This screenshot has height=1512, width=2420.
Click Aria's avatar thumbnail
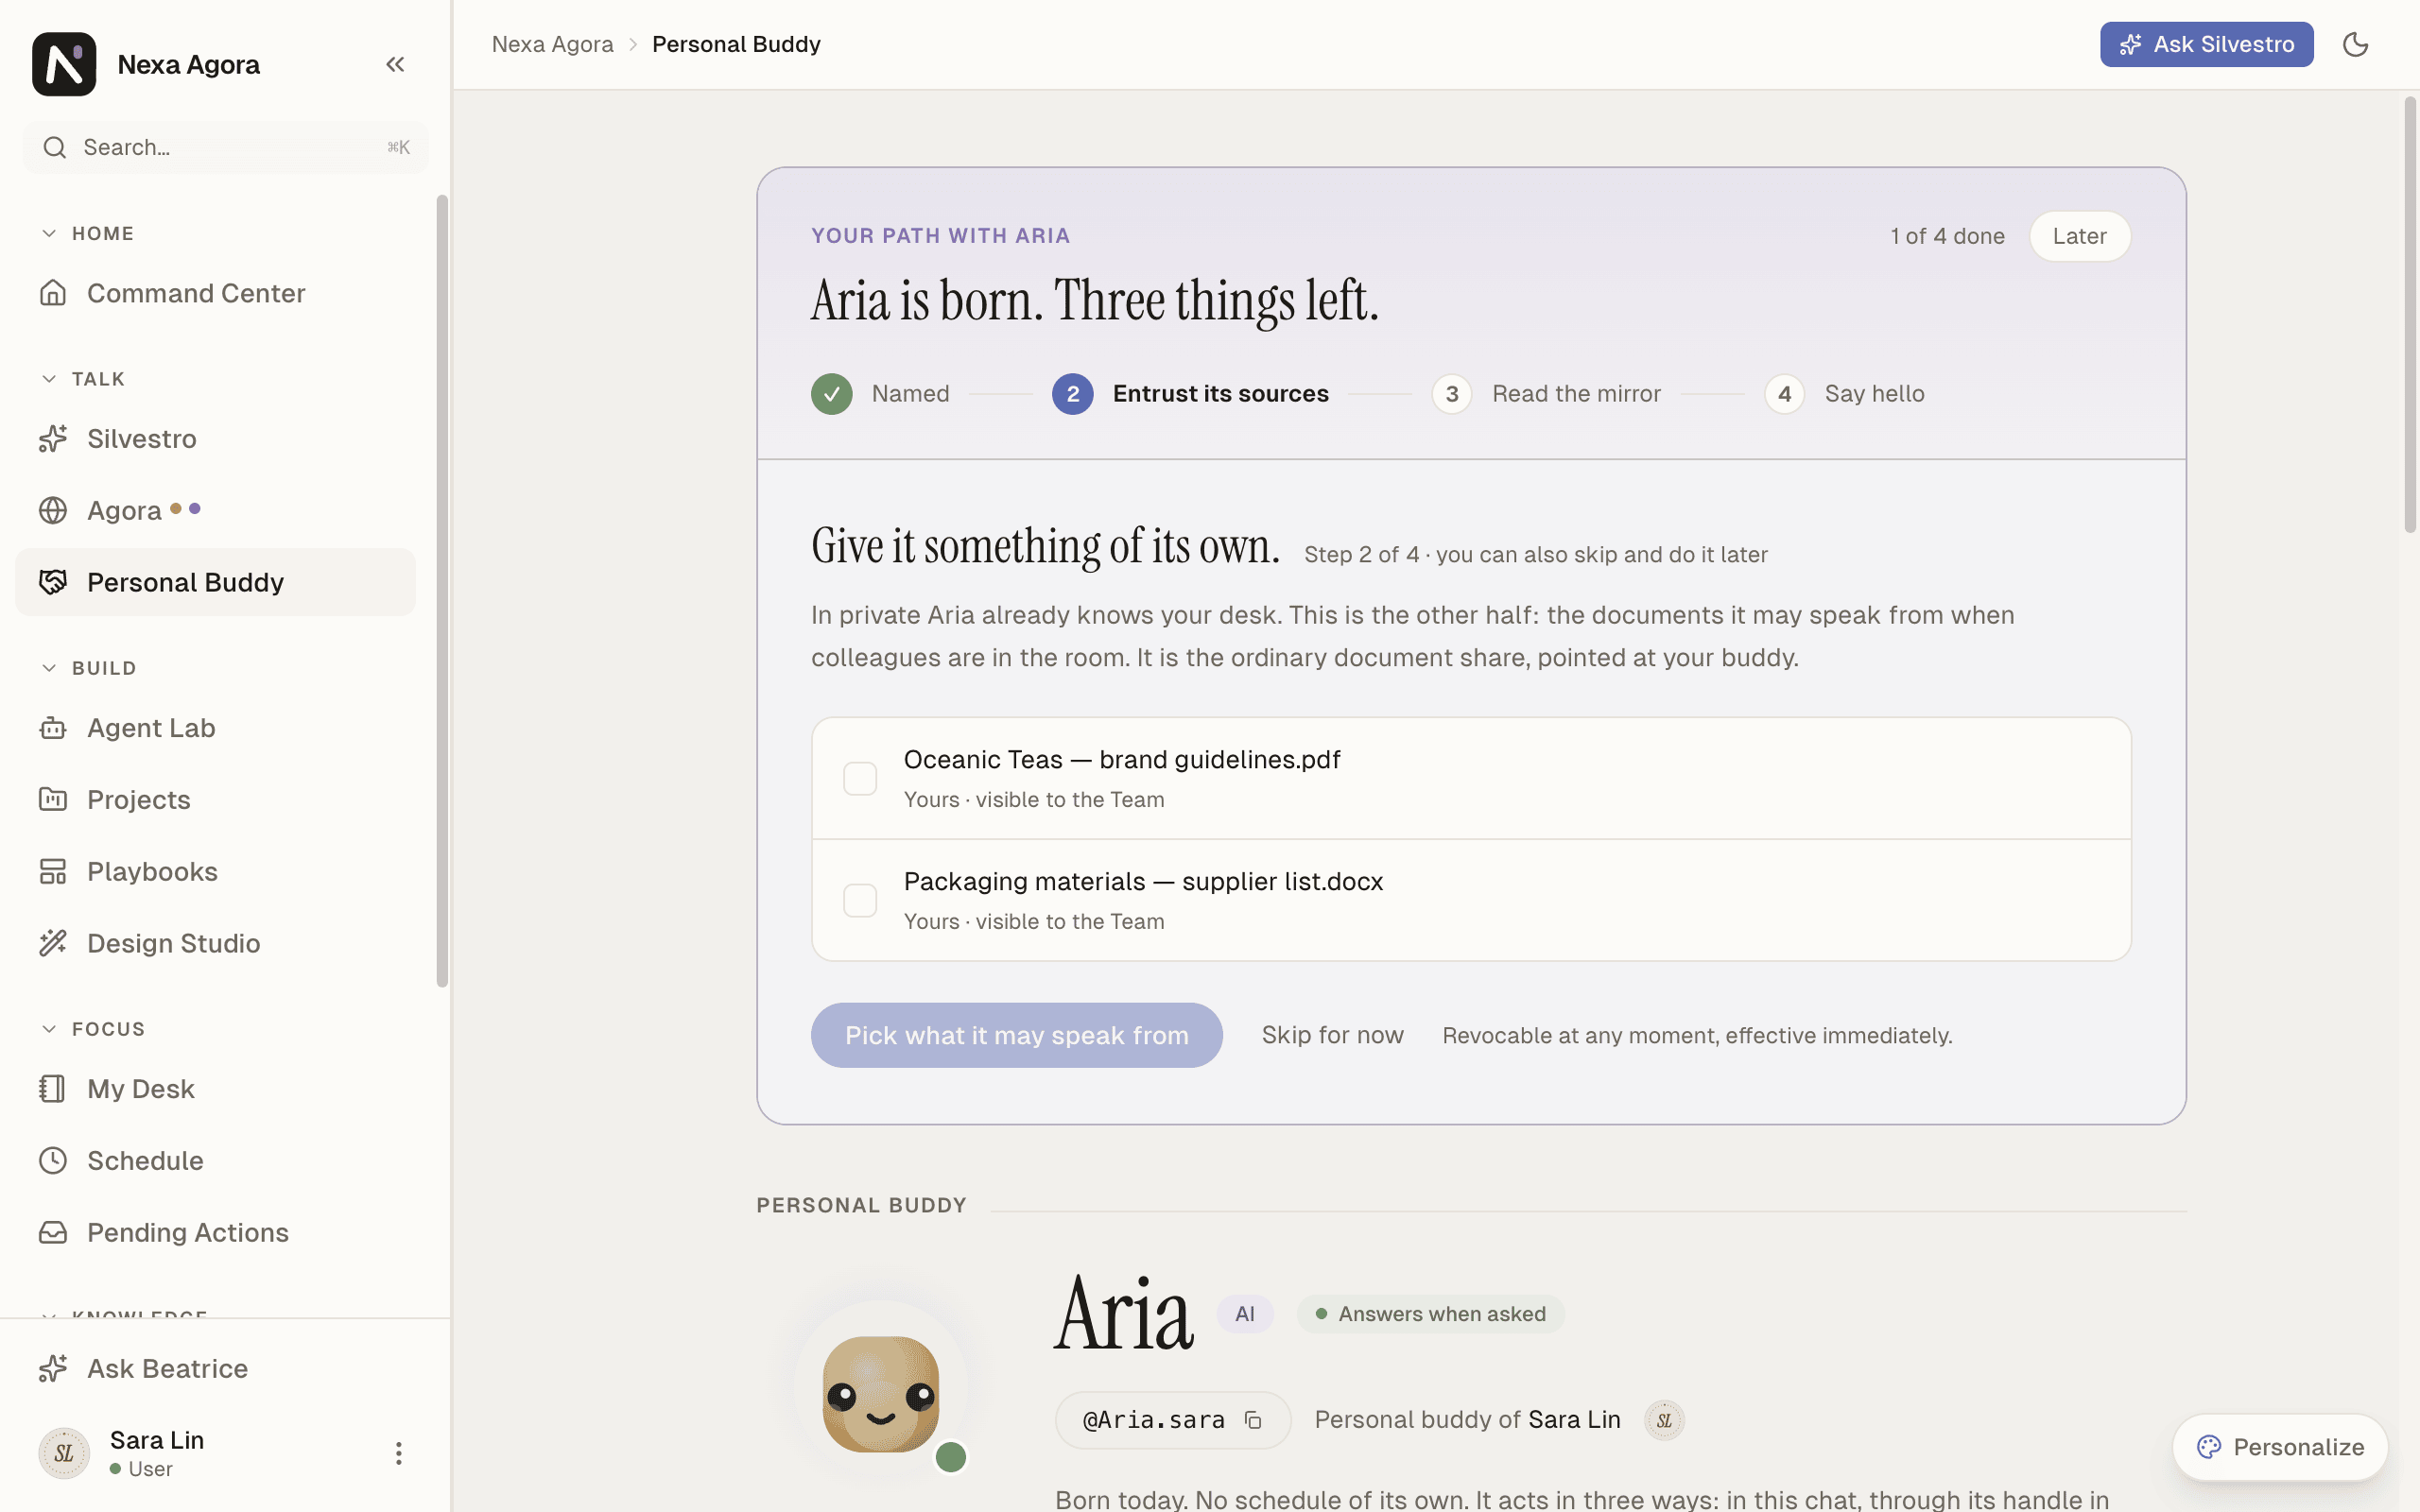pos(881,1393)
